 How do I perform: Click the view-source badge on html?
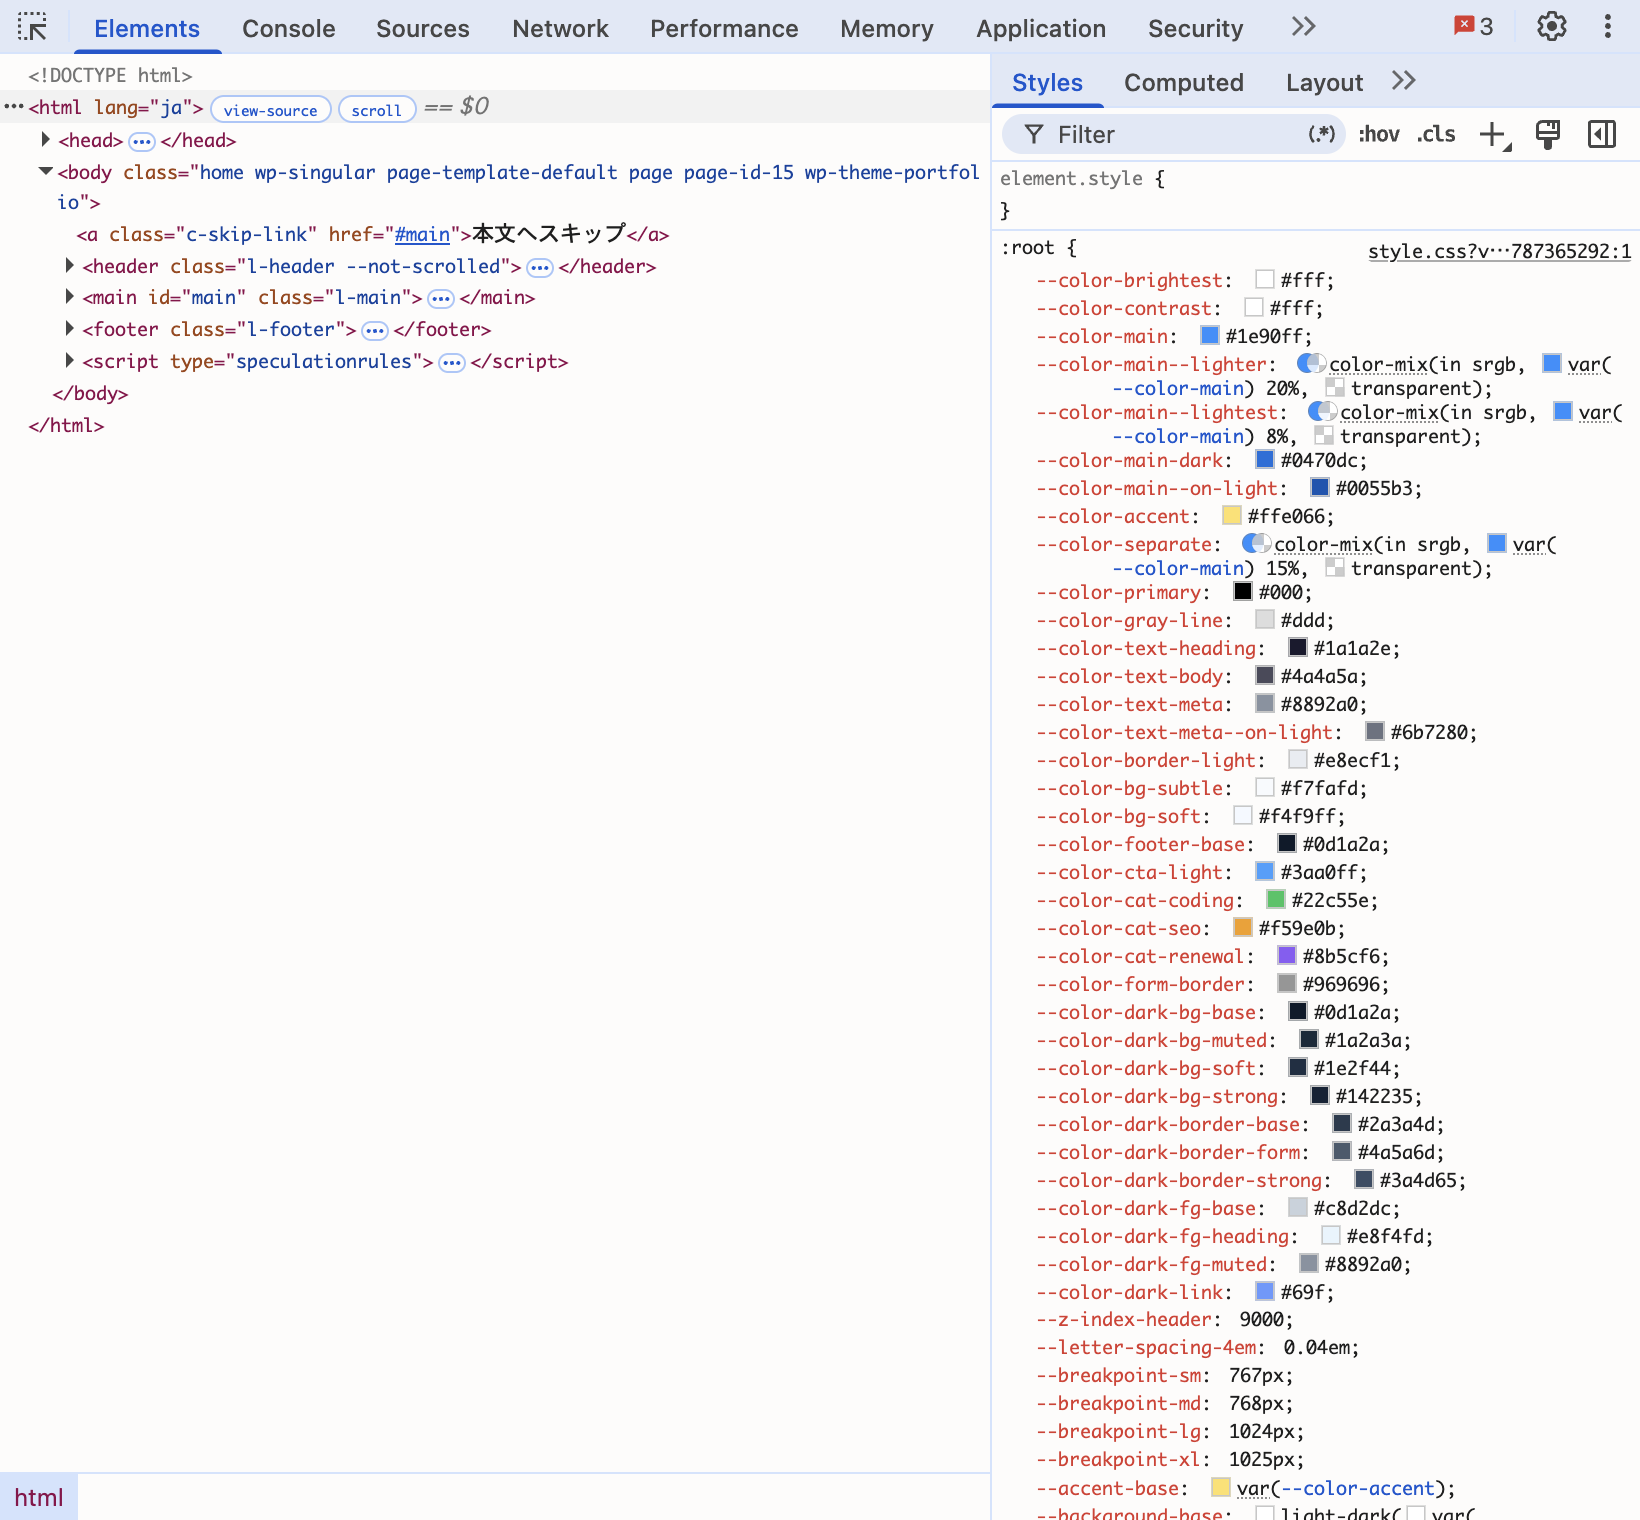pyautogui.click(x=271, y=109)
